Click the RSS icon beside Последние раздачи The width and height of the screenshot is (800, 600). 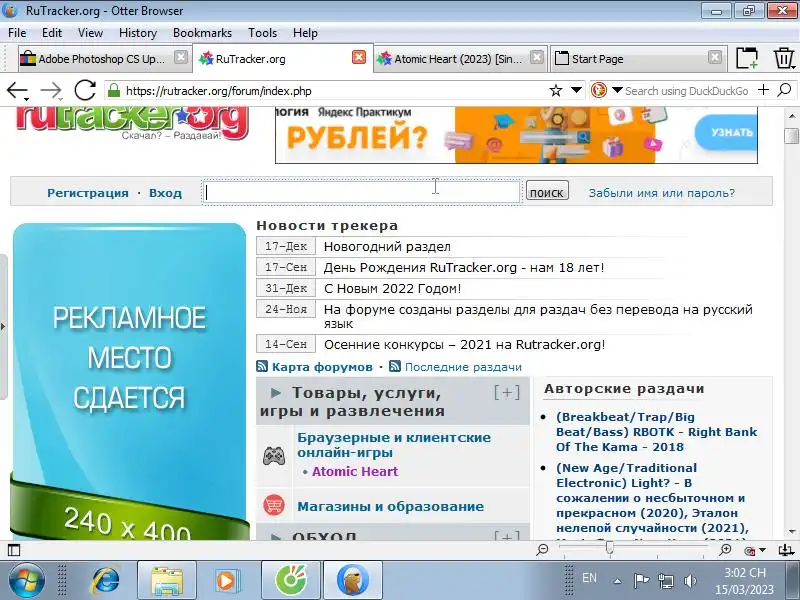[x=395, y=366]
